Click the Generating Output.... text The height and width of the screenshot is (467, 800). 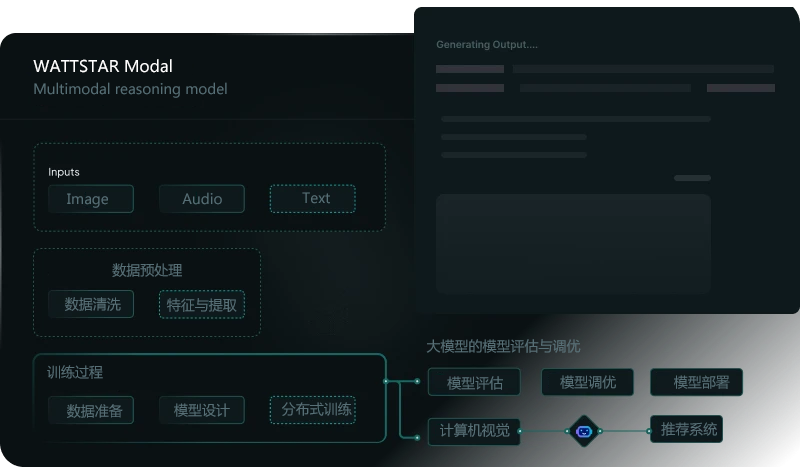coord(487,44)
